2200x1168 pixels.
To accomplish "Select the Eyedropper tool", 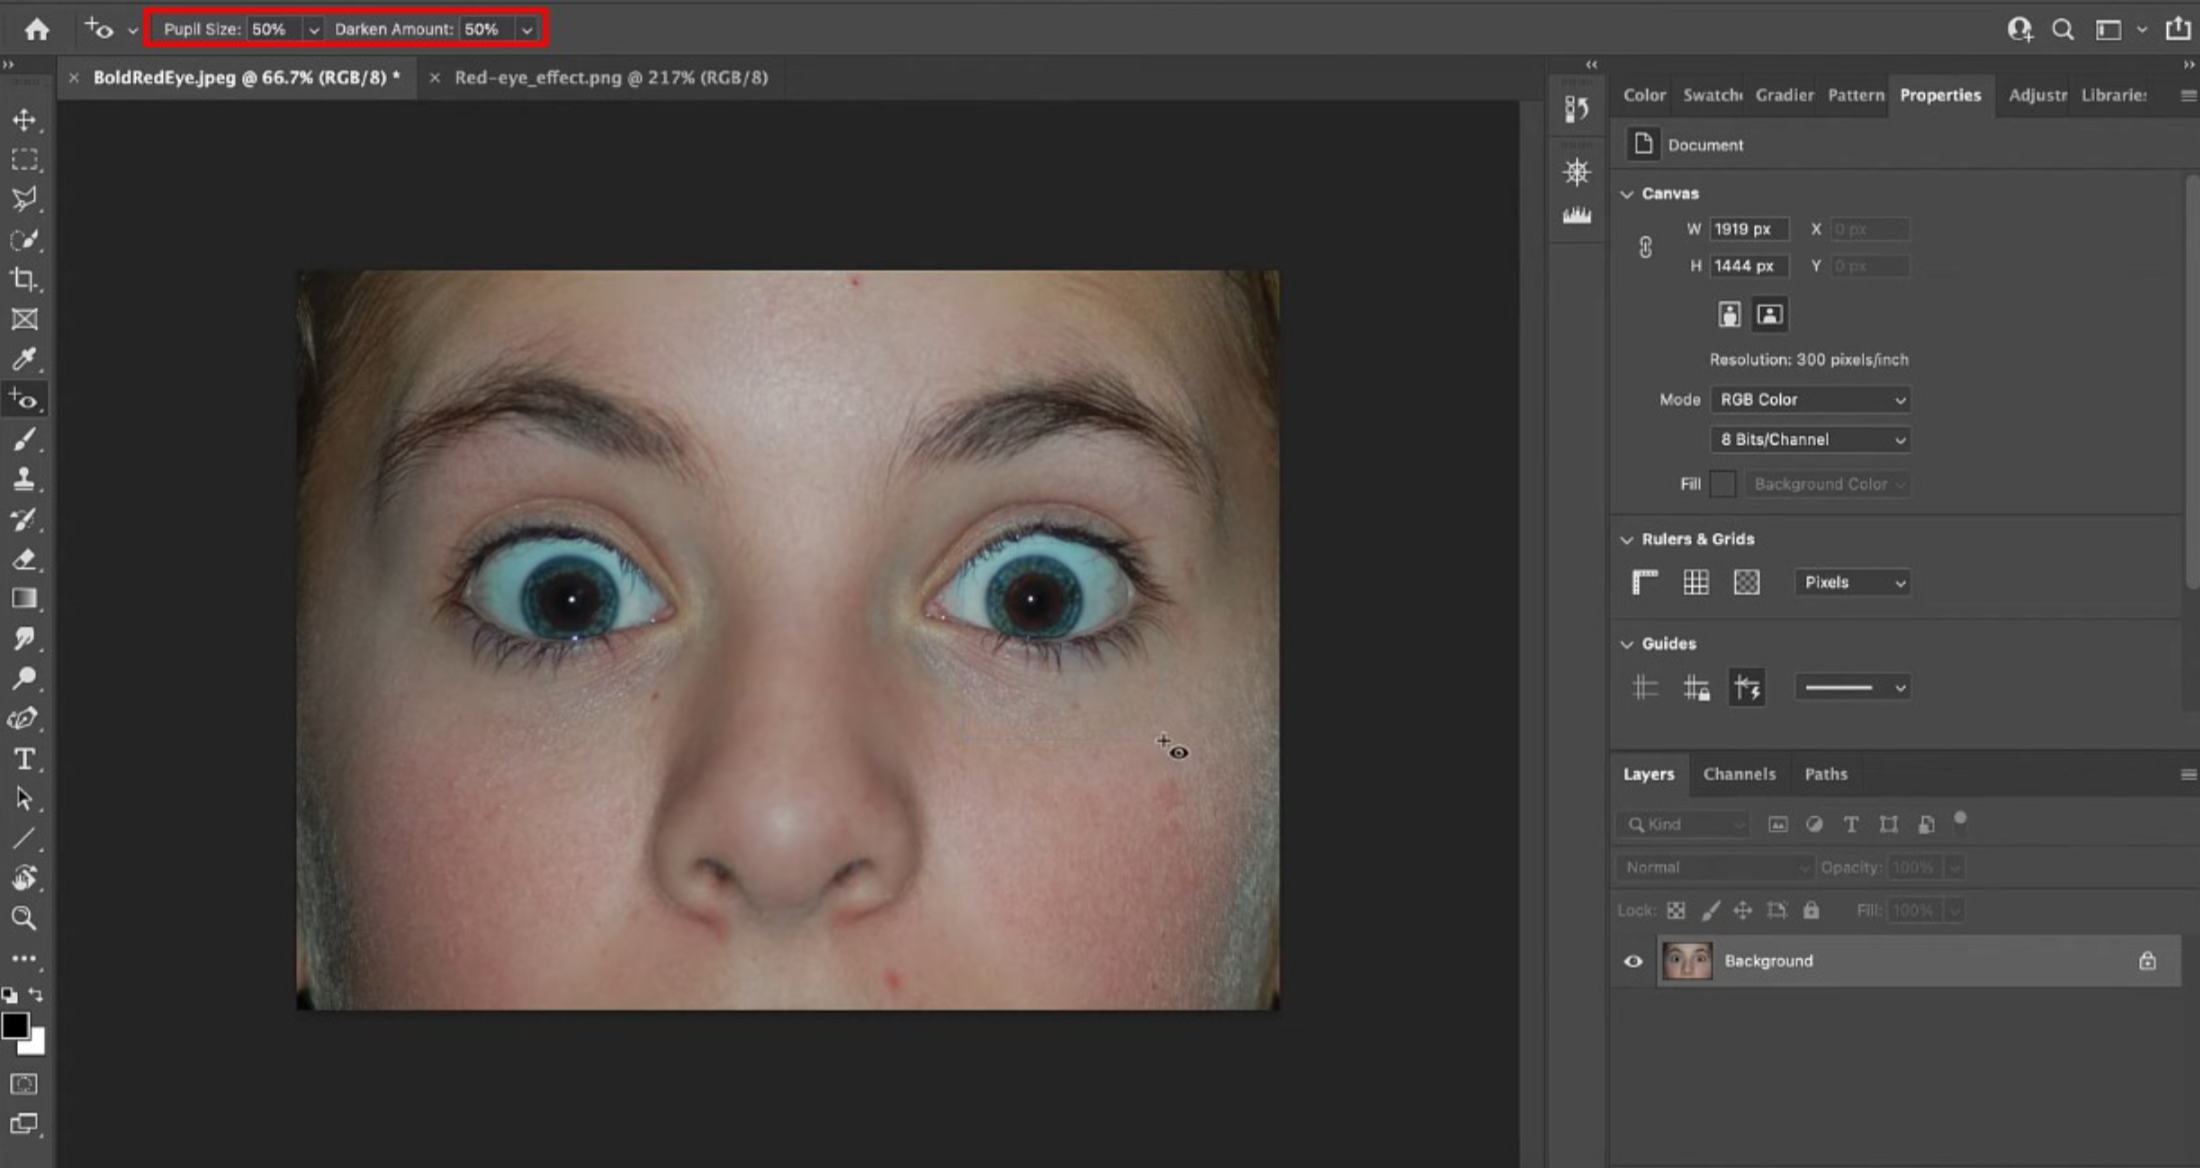I will click(x=24, y=359).
